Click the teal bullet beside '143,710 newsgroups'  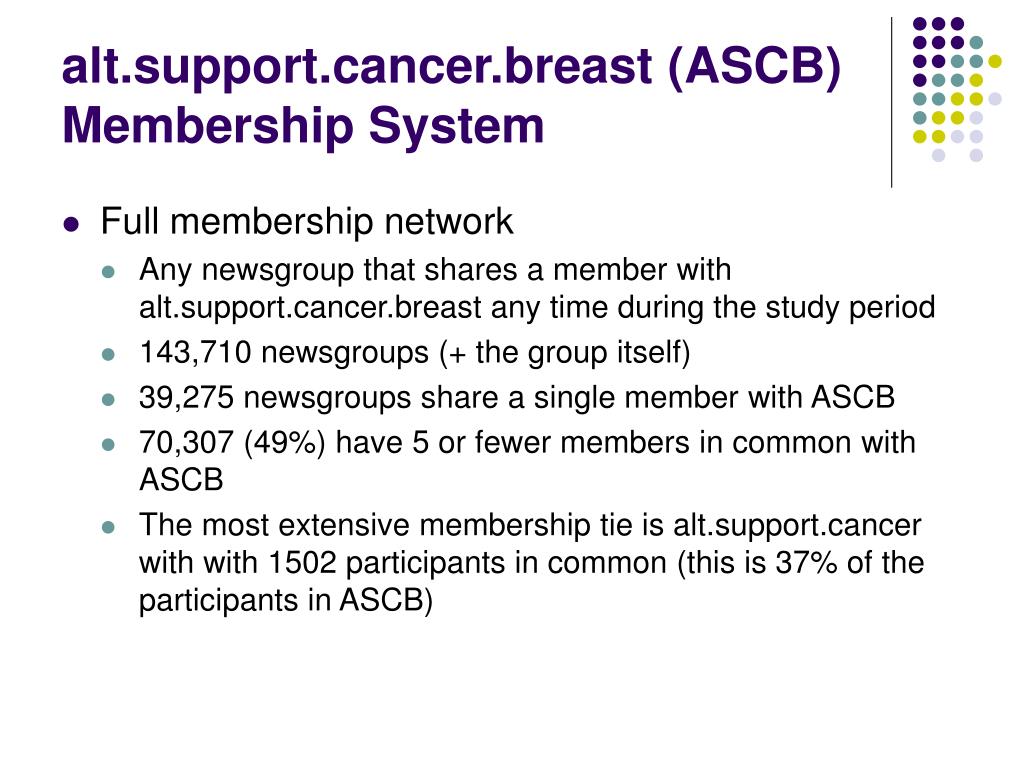pyautogui.click(x=108, y=355)
